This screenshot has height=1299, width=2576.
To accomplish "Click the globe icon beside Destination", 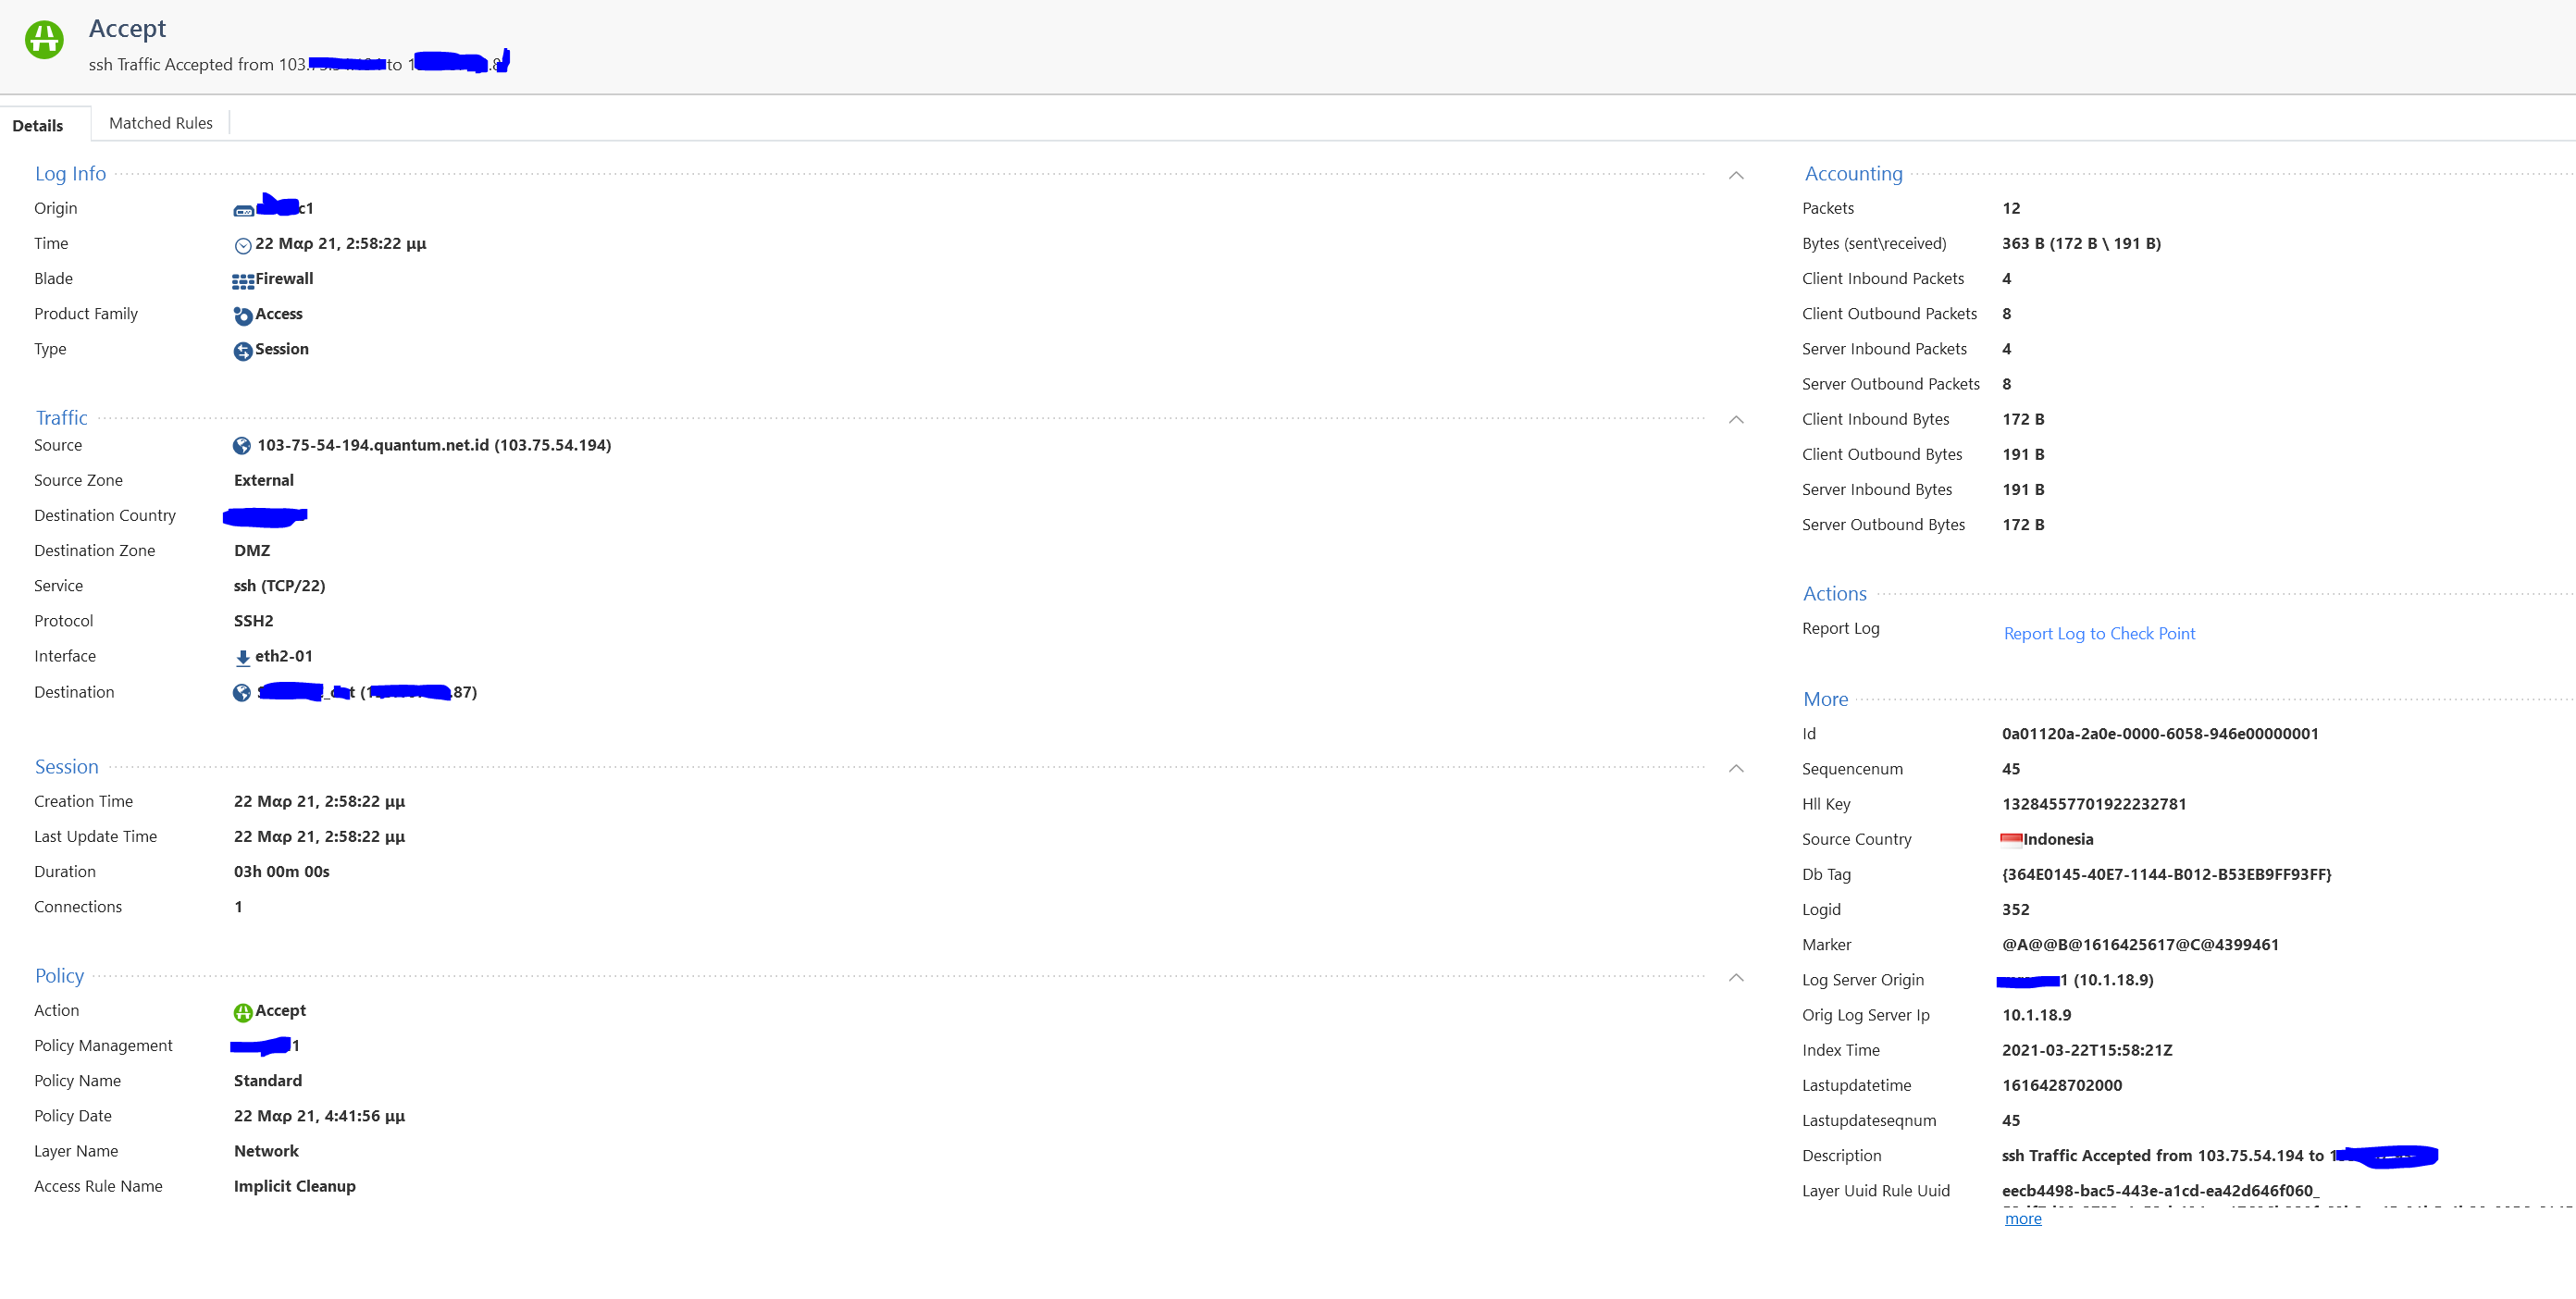I will (x=242, y=693).
